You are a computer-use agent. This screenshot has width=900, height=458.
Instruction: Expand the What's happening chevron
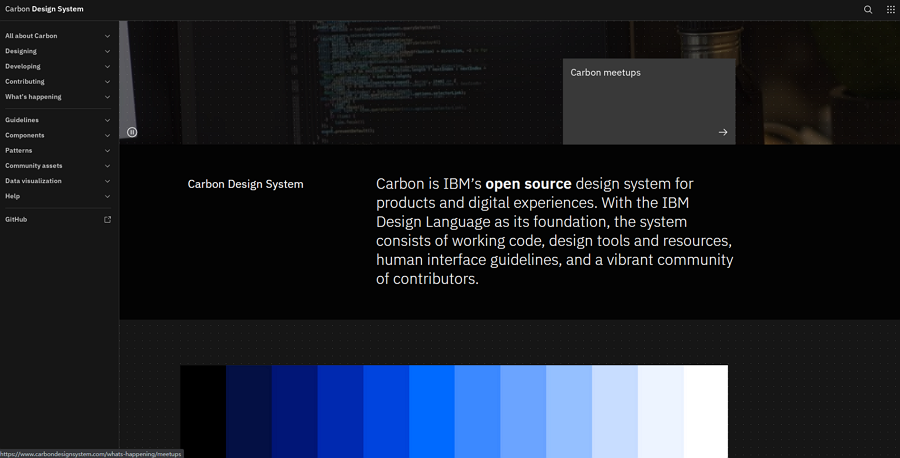[x=107, y=97]
